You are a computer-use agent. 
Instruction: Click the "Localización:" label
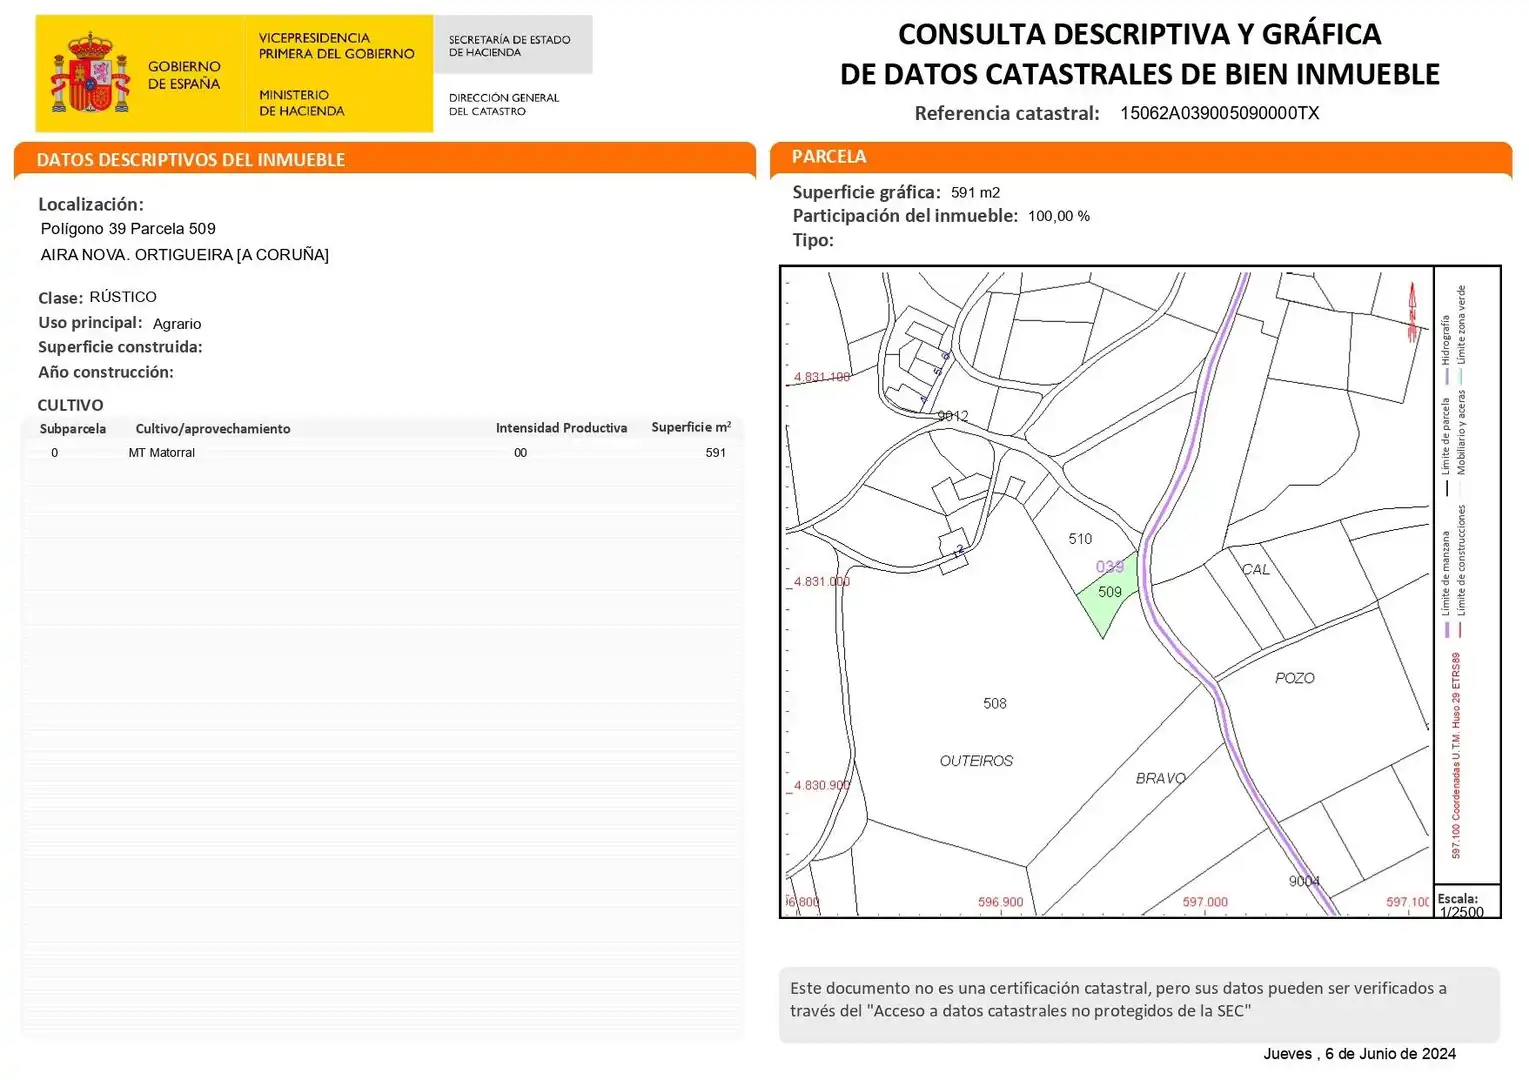(91, 204)
